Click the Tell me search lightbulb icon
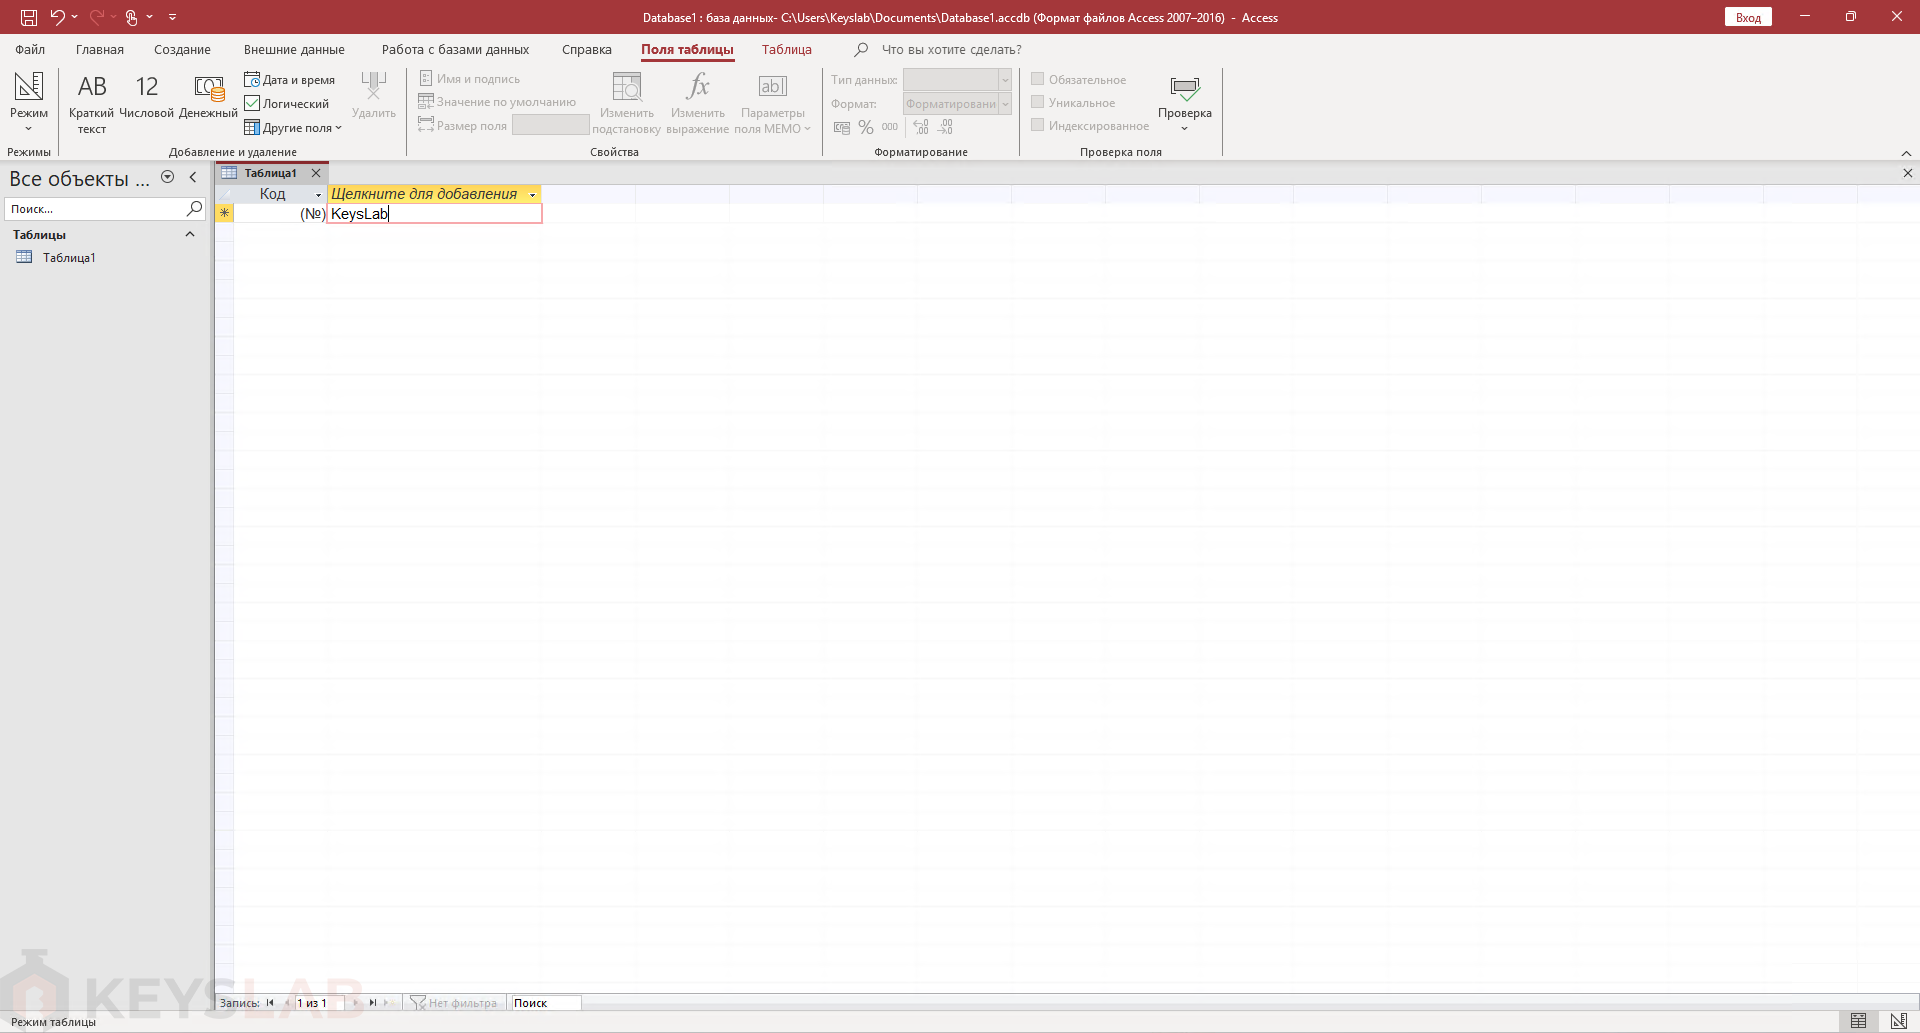The image size is (1920, 1033). pyautogui.click(x=861, y=49)
